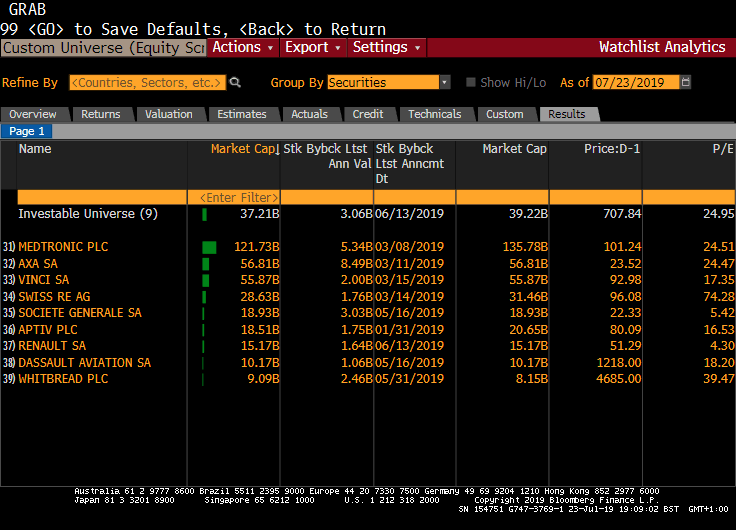Open the Export dropdown menu
This screenshot has width=736, height=530.
312,47
